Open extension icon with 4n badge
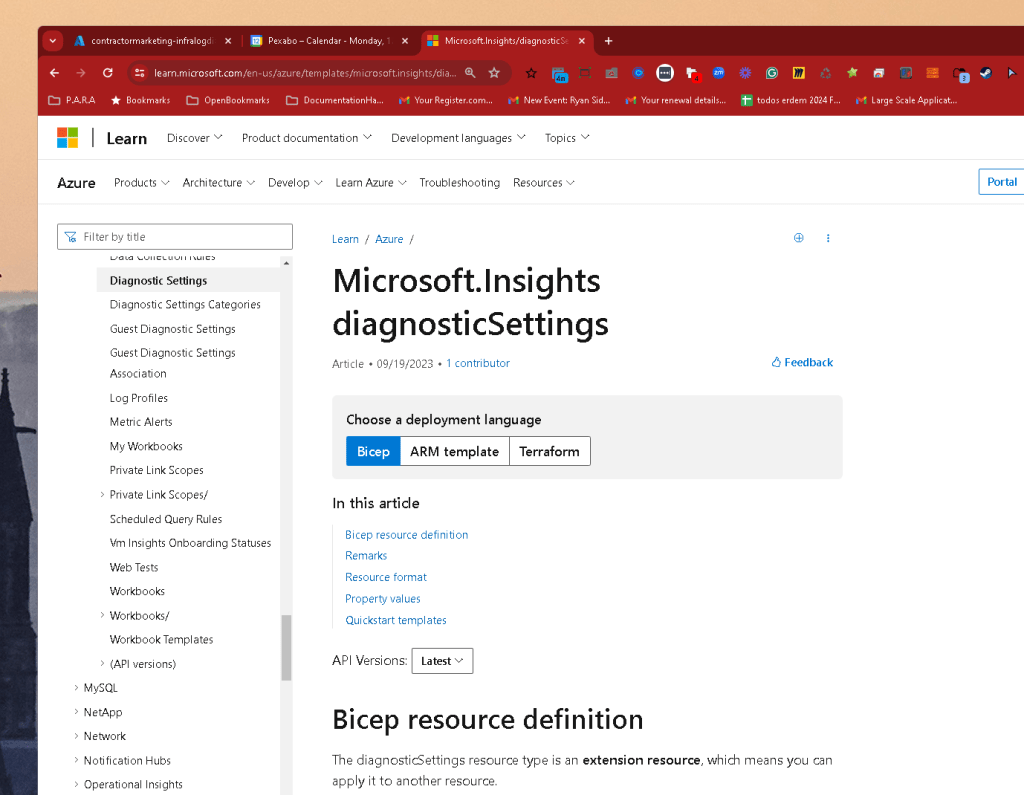 tap(559, 74)
